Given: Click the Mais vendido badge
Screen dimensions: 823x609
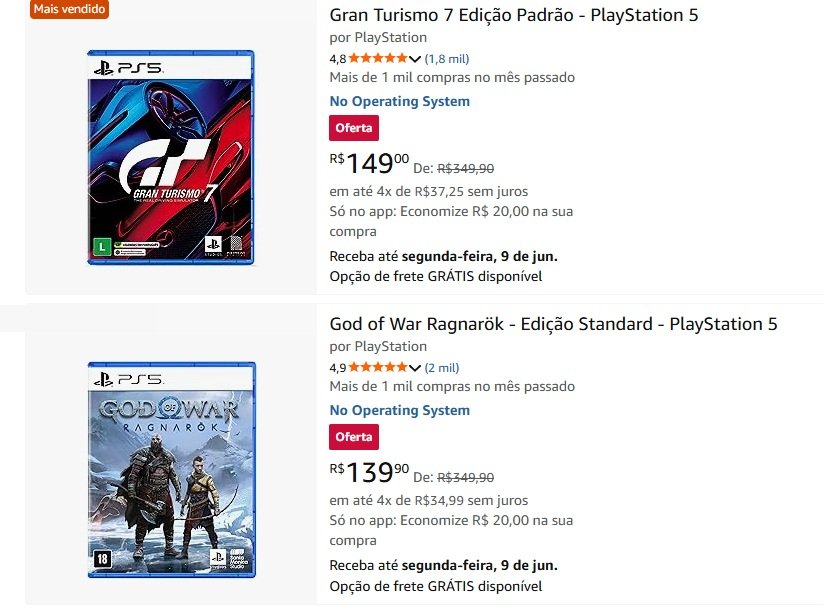Looking at the screenshot, I should click(x=69, y=9).
